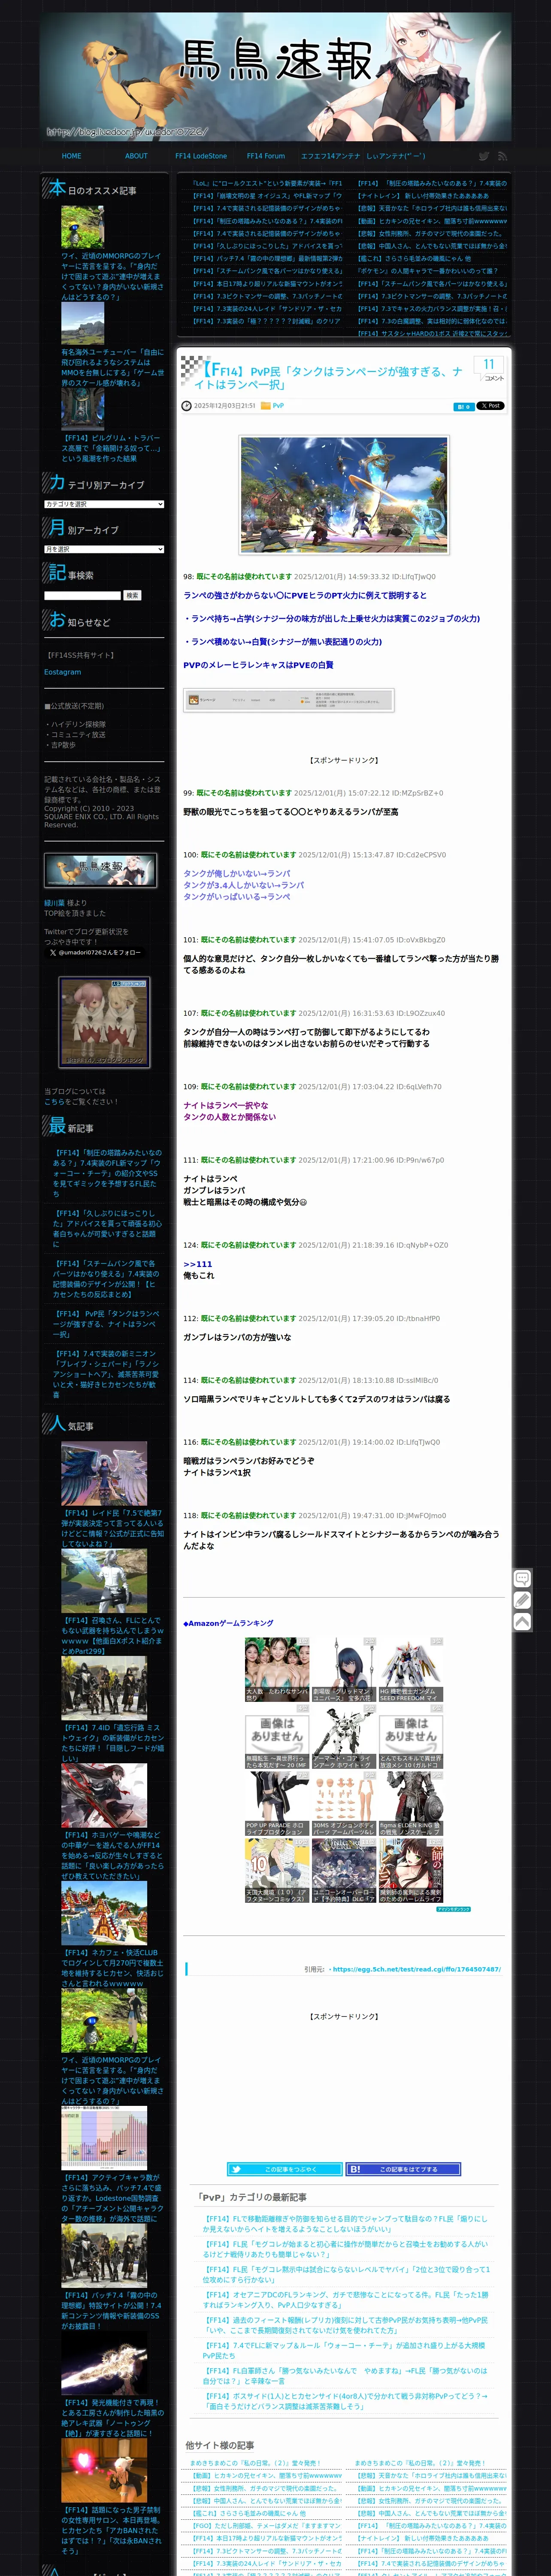This screenshot has height=2576, width=551.
Task: Open Amazon item 天国大魔境（１０）
Action: [x=276, y=1871]
